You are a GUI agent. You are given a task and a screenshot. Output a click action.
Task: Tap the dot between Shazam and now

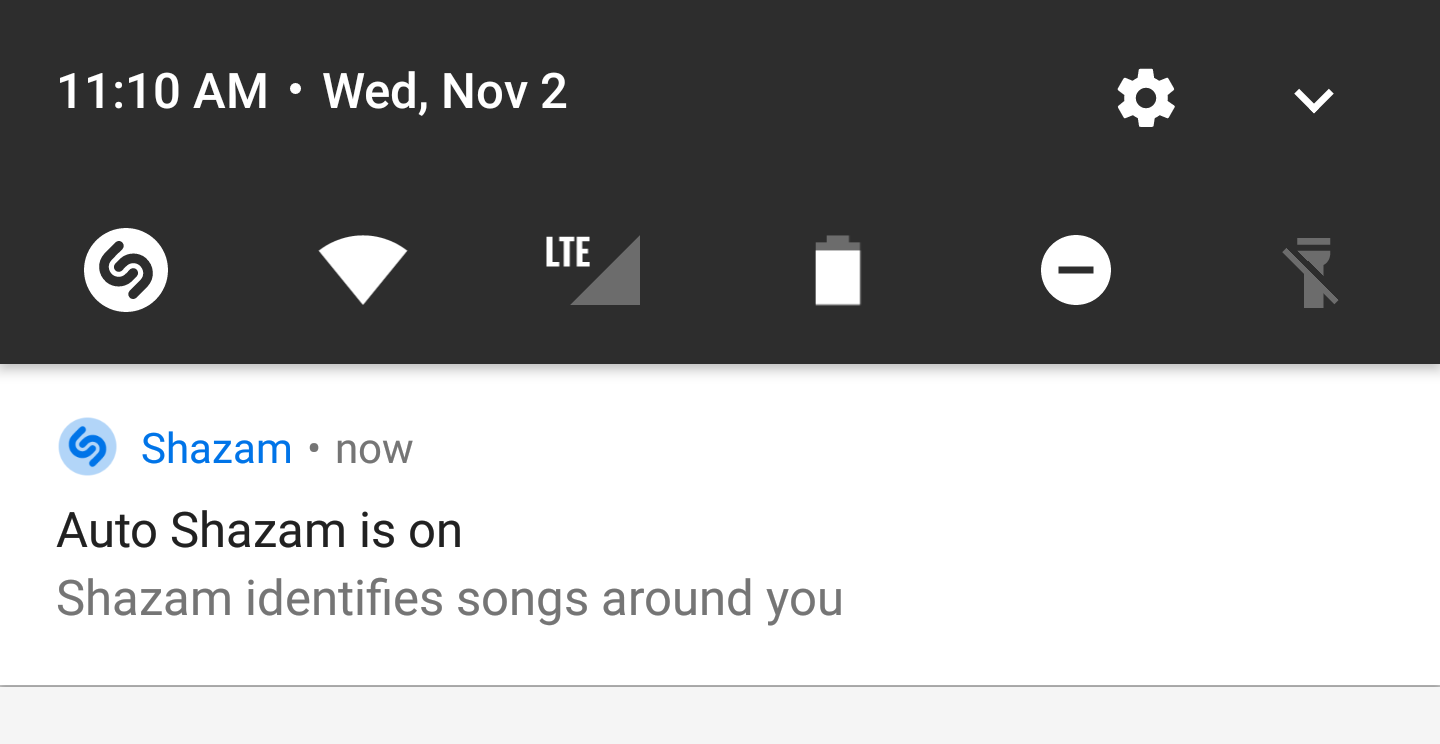click(x=314, y=449)
